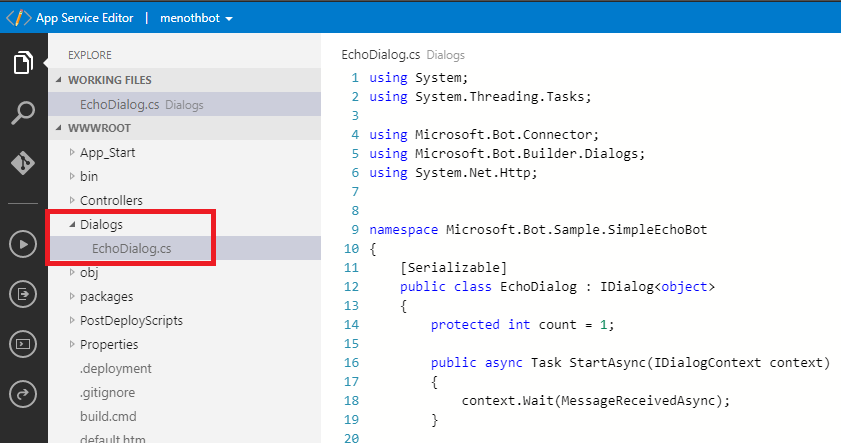Click the namespace keyword on line 9
The height and width of the screenshot is (443, 841).
click(x=403, y=230)
